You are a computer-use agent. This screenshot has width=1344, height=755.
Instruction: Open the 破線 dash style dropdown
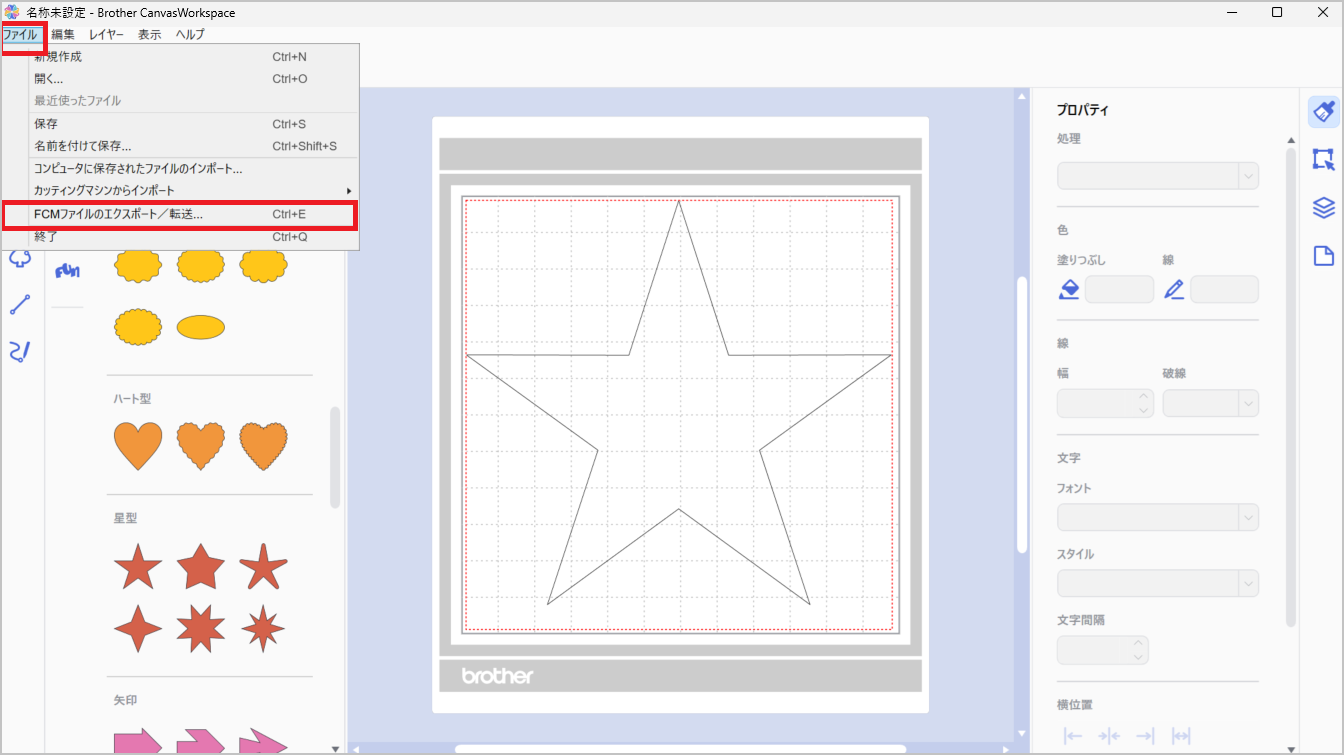1210,403
